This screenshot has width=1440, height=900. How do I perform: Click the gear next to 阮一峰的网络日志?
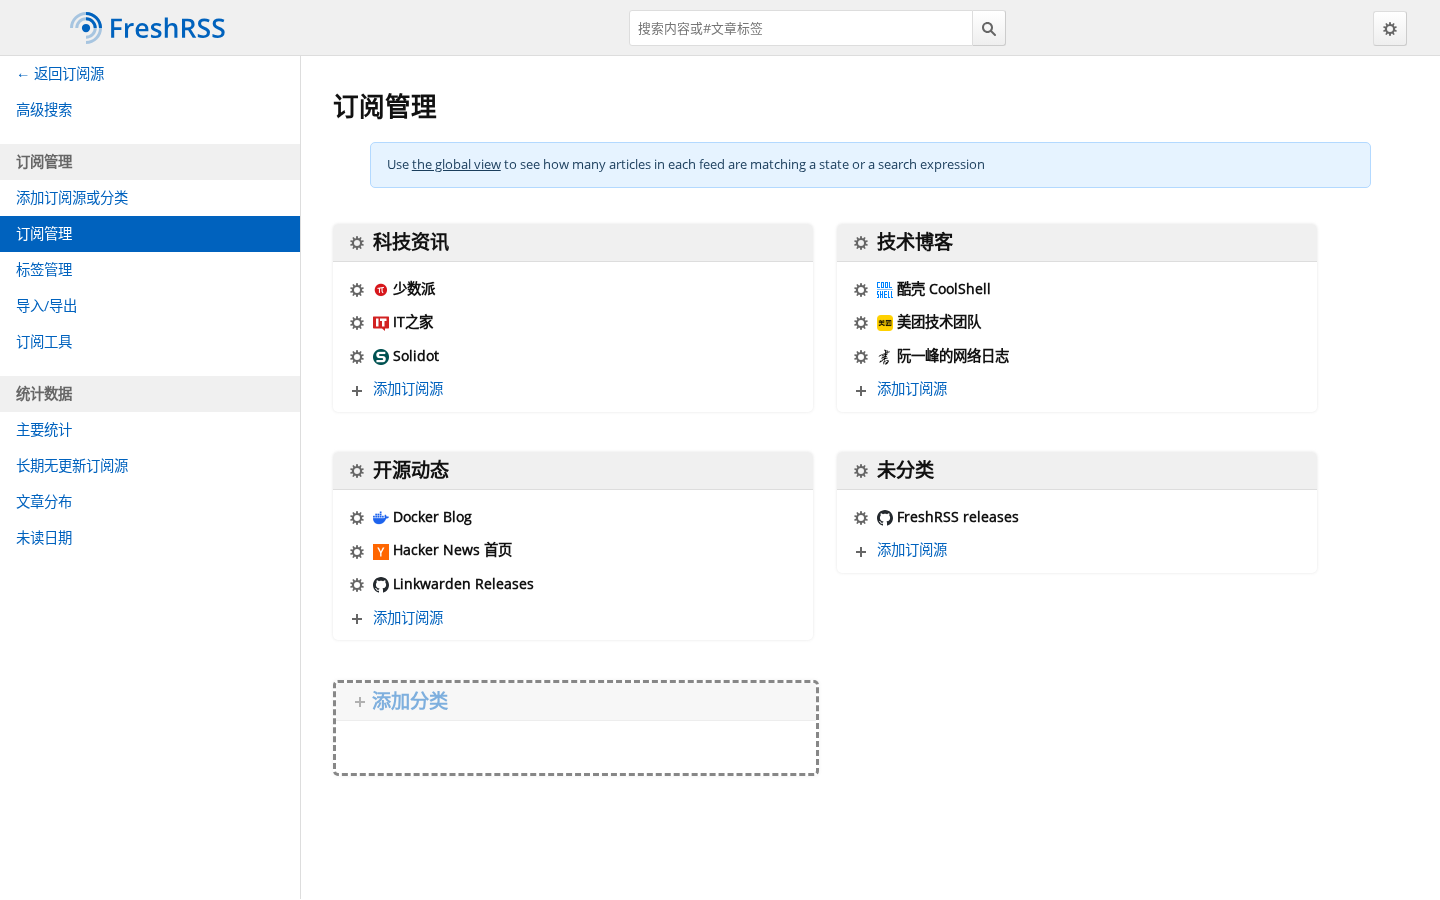(x=861, y=357)
